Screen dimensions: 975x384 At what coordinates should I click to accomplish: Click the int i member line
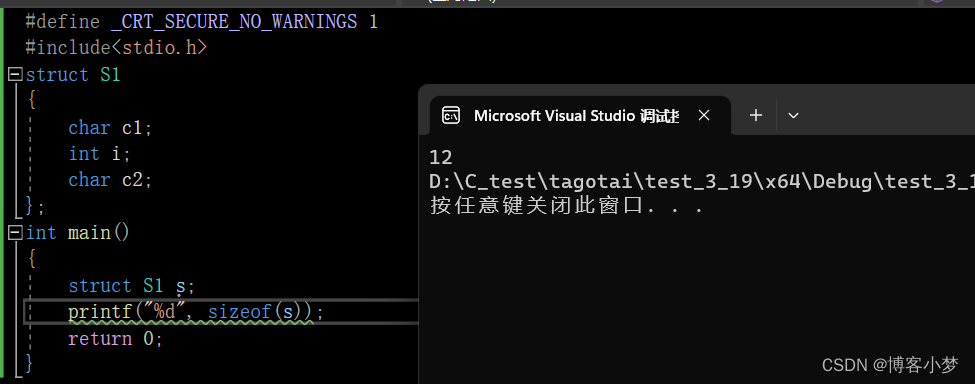[x=99, y=153]
